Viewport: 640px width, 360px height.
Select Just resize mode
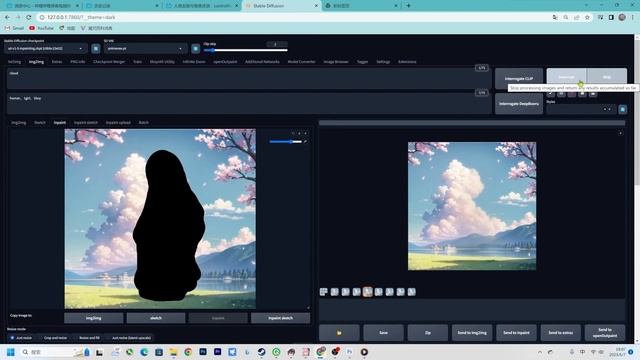pyautogui.click(x=21, y=338)
